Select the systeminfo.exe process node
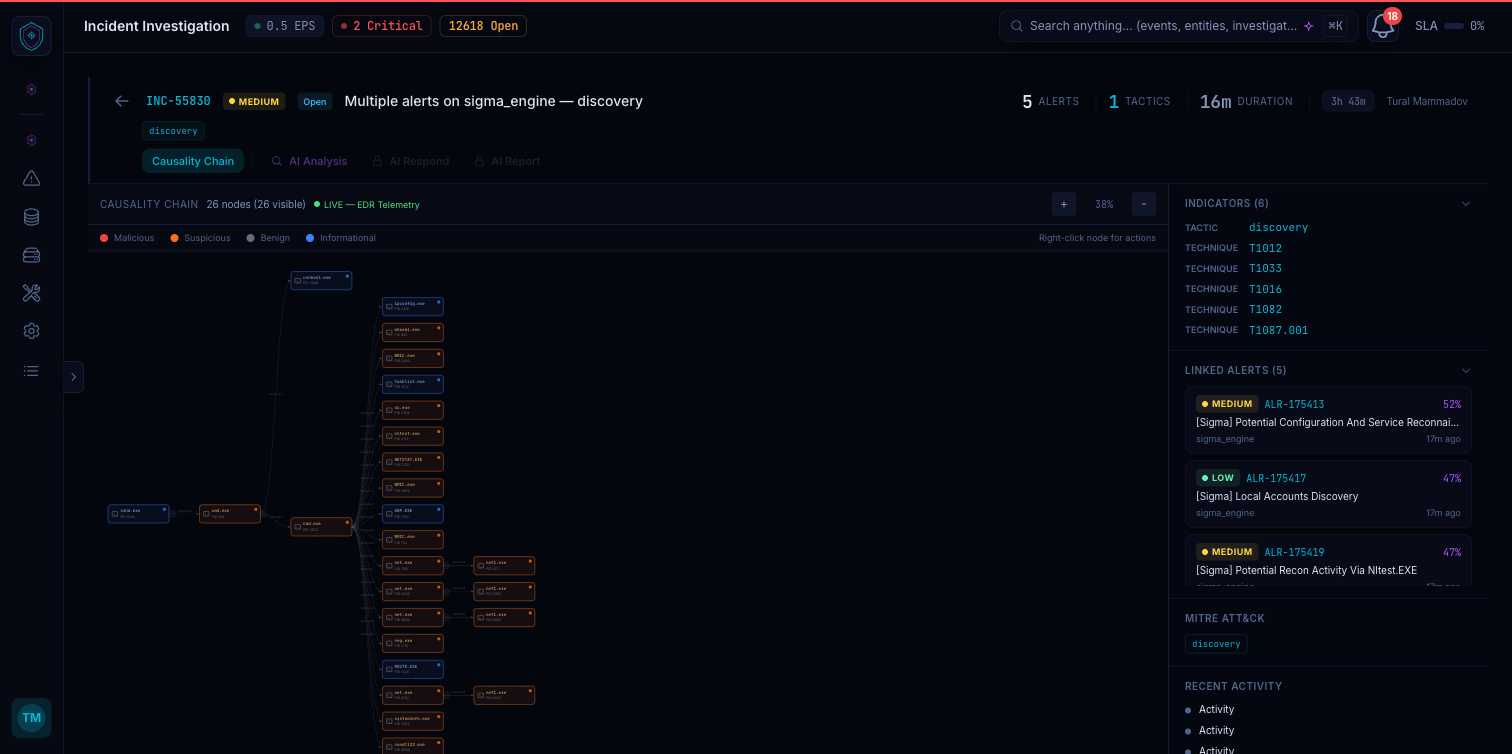Viewport: 1512px width, 754px height. 413,721
